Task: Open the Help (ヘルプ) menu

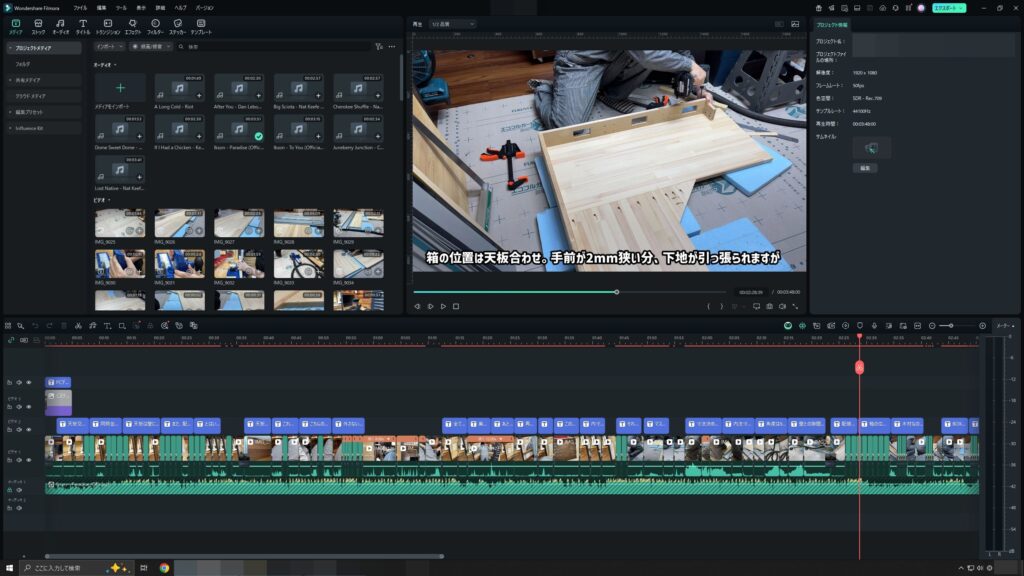Action: 180,7
